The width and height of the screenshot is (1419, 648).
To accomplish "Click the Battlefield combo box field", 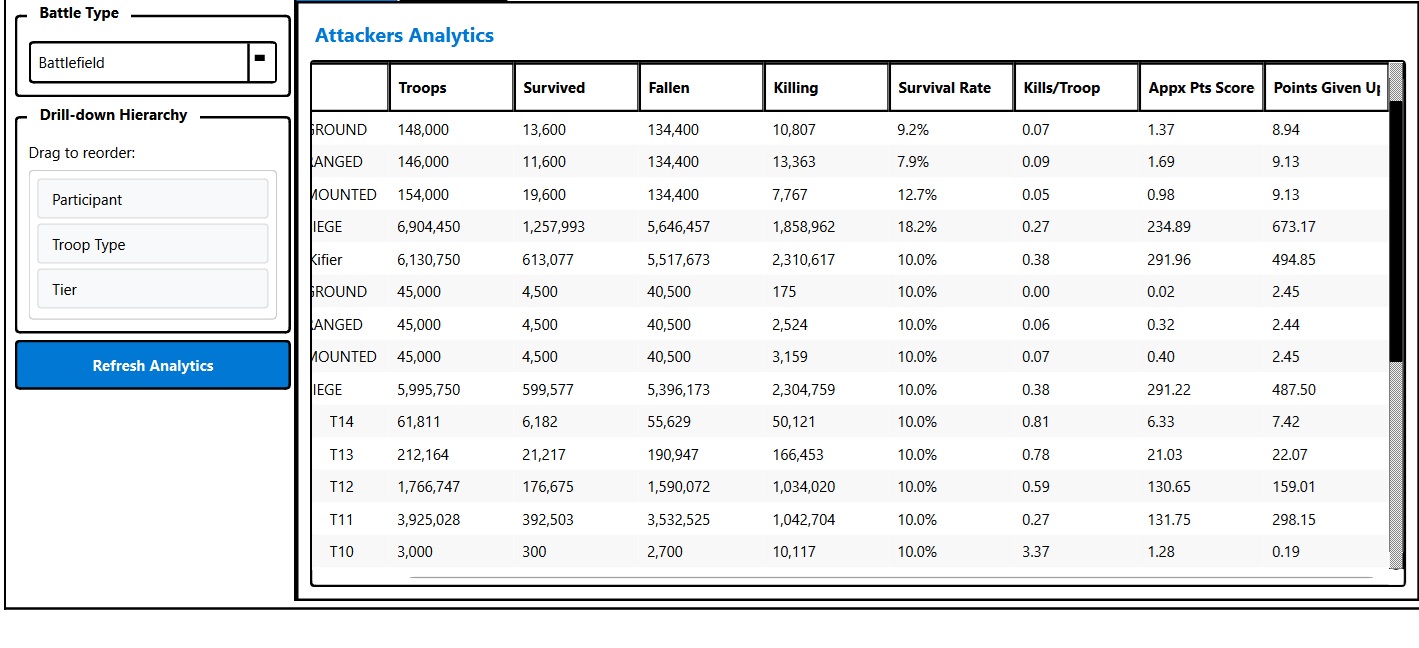I will point(139,62).
